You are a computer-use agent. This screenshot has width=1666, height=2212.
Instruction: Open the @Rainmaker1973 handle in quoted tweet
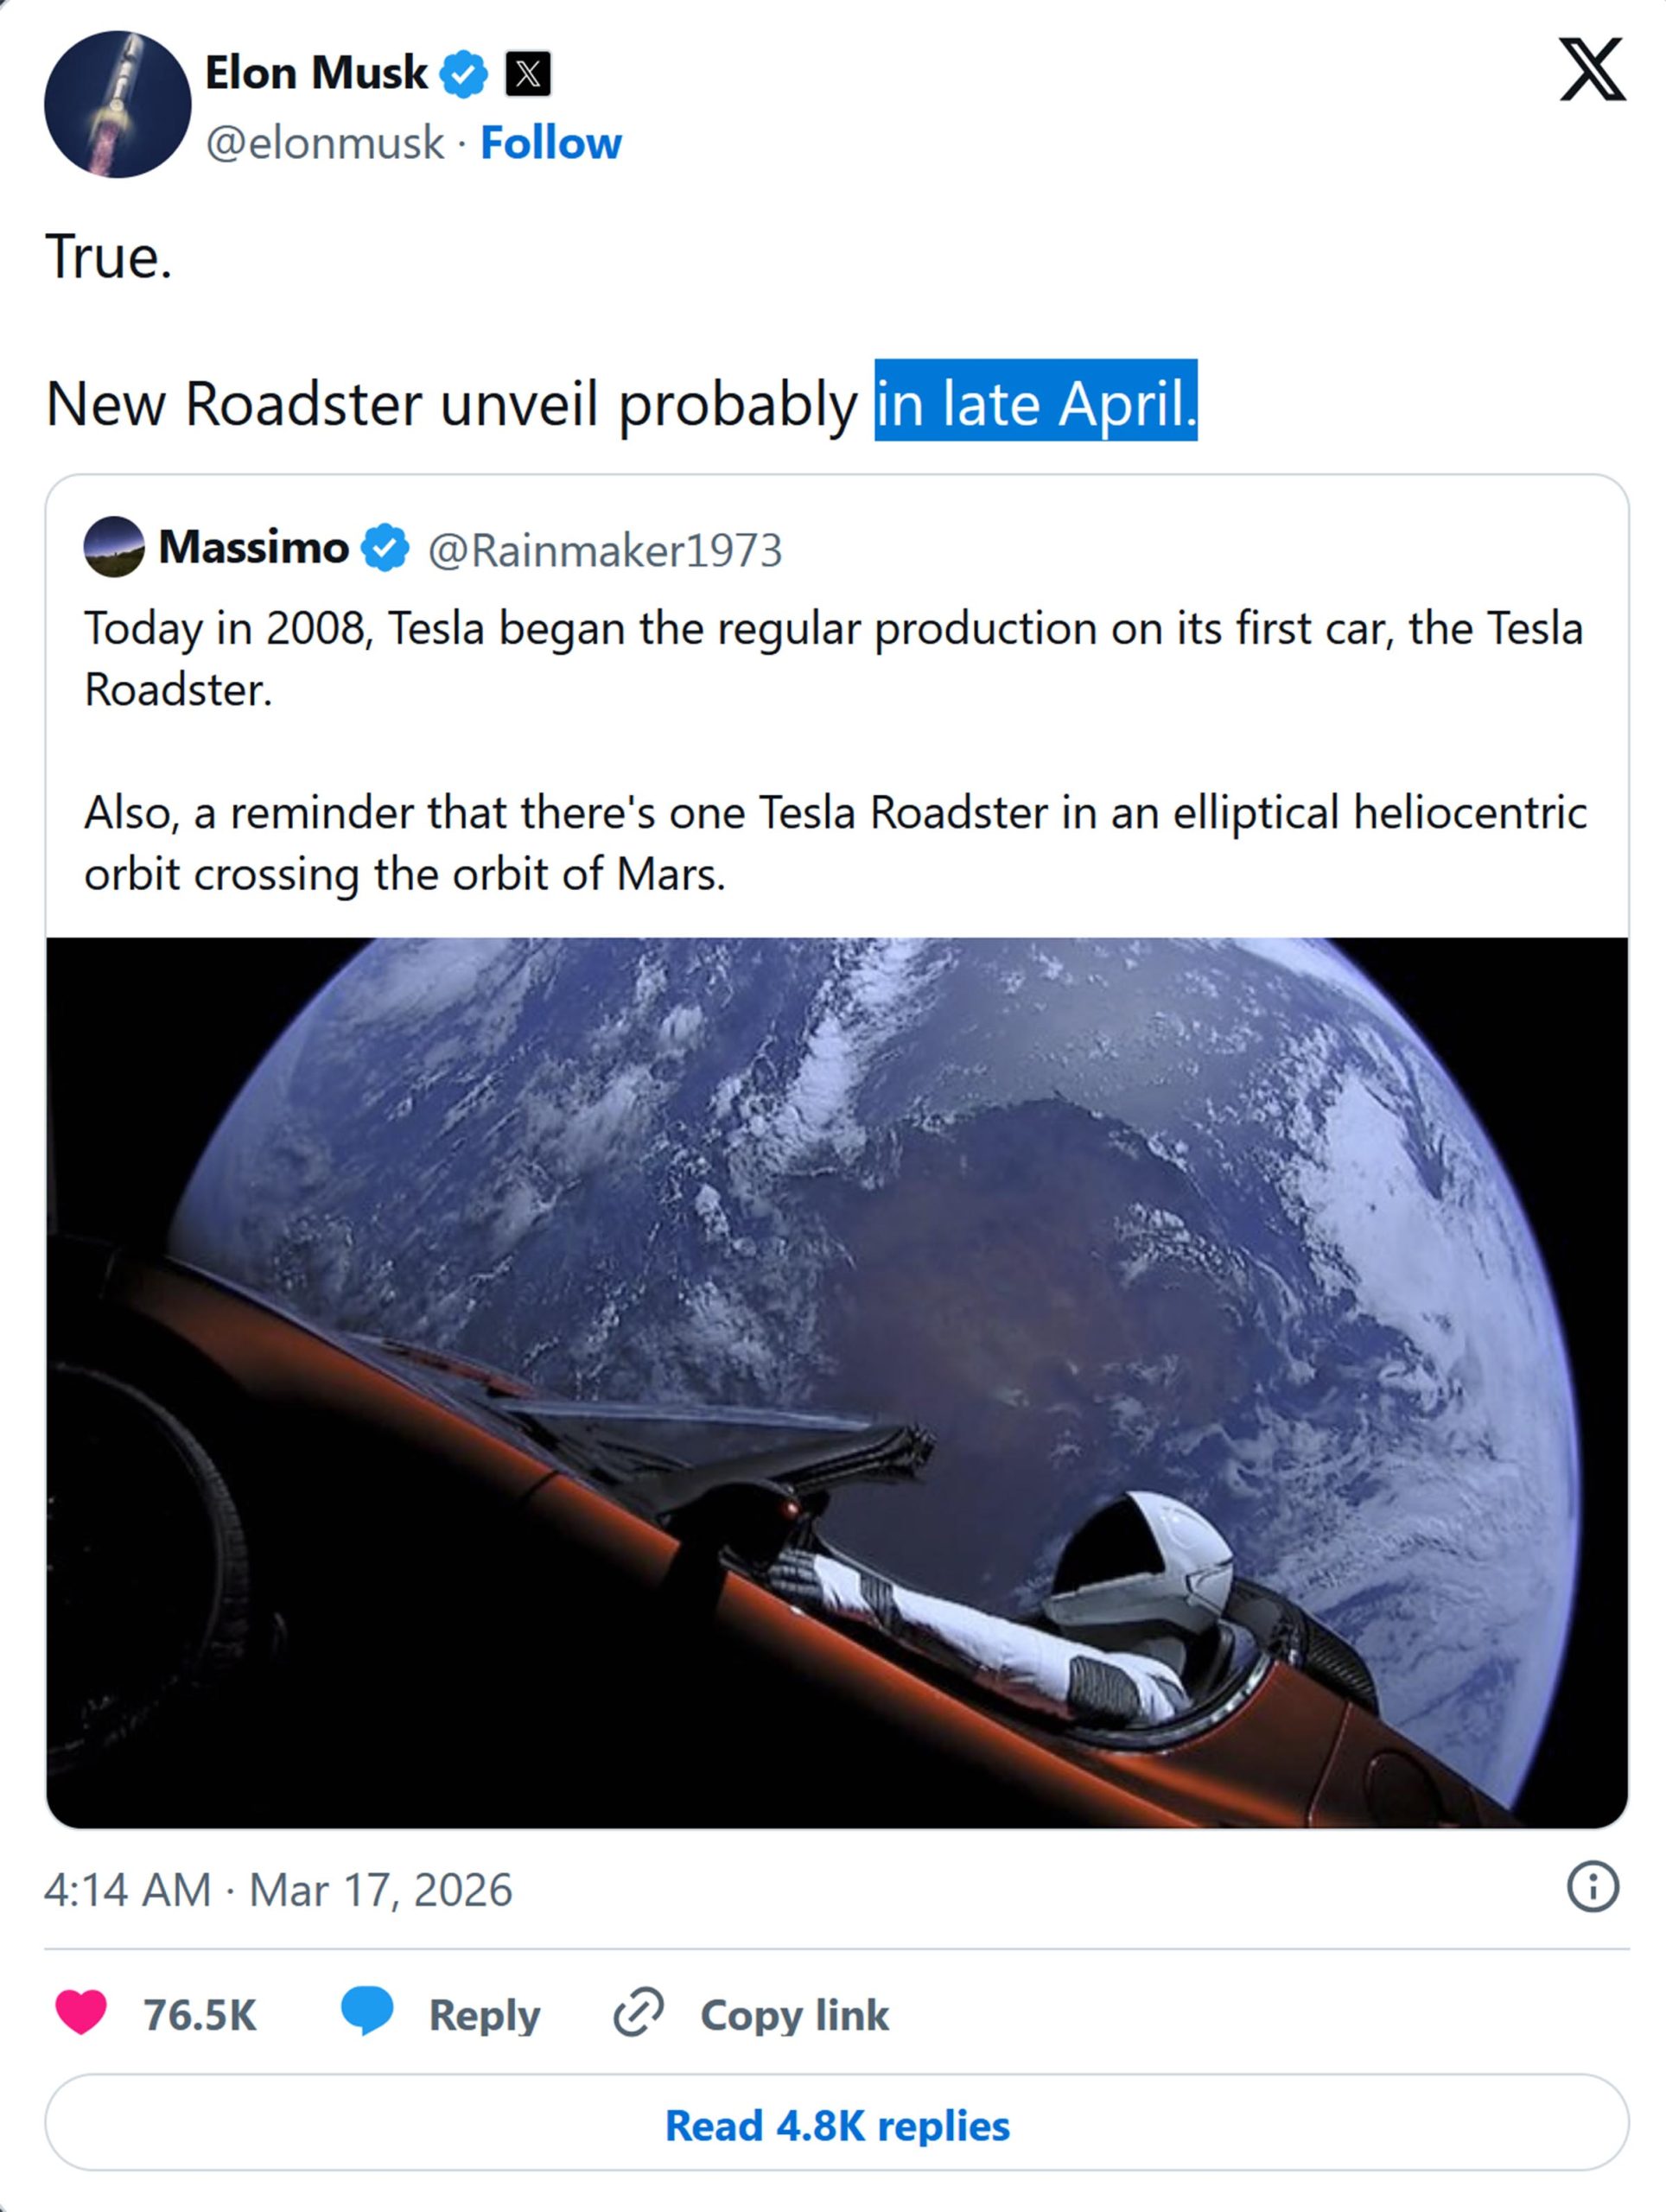pyautogui.click(x=605, y=550)
